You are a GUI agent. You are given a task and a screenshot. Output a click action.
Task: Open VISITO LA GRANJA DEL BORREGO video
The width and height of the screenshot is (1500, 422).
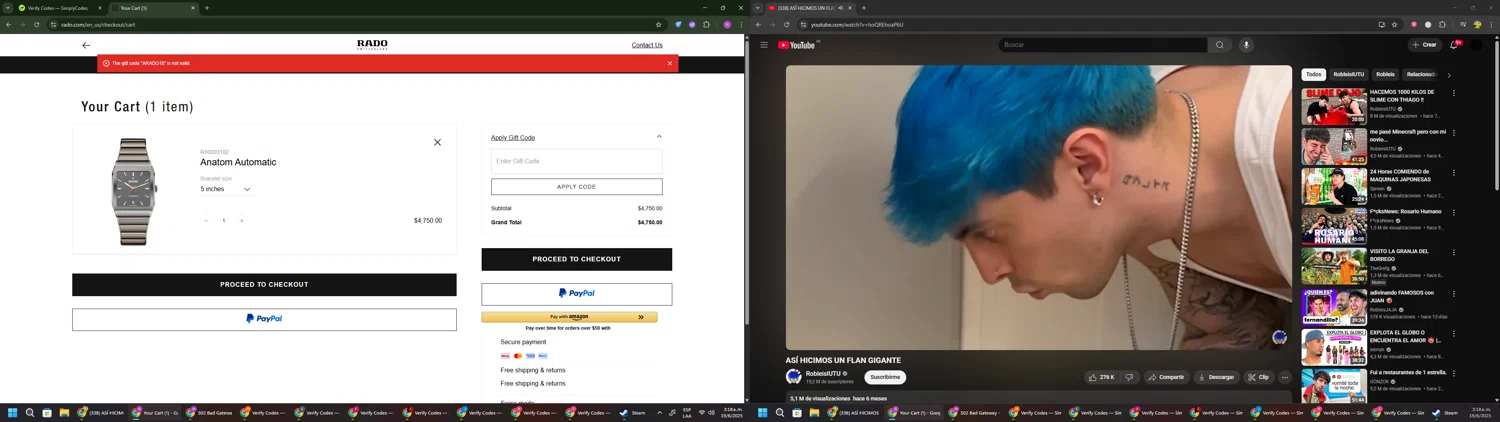tap(1334, 266)
